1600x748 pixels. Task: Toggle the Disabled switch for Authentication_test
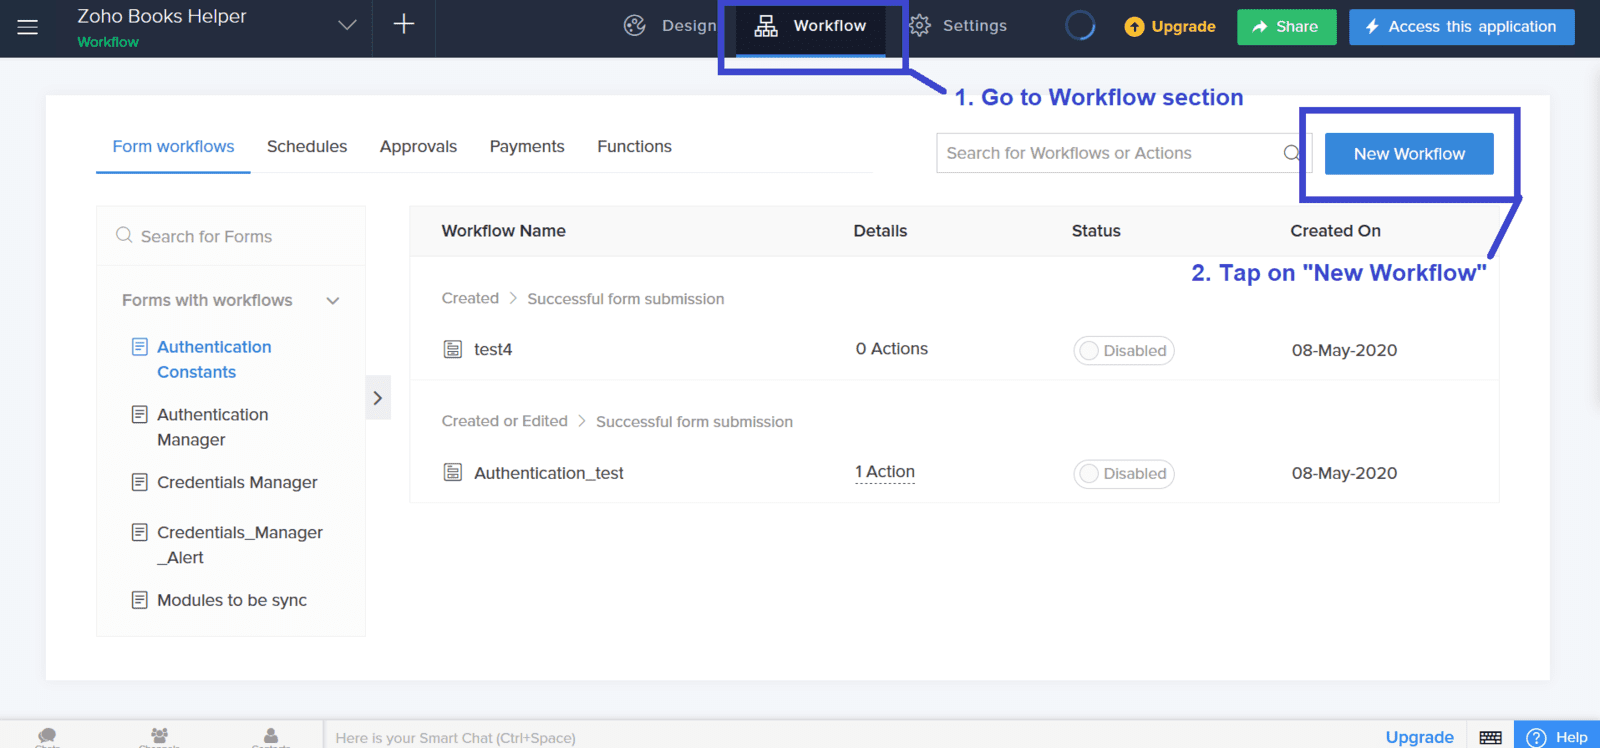(x=1124, y=474)
